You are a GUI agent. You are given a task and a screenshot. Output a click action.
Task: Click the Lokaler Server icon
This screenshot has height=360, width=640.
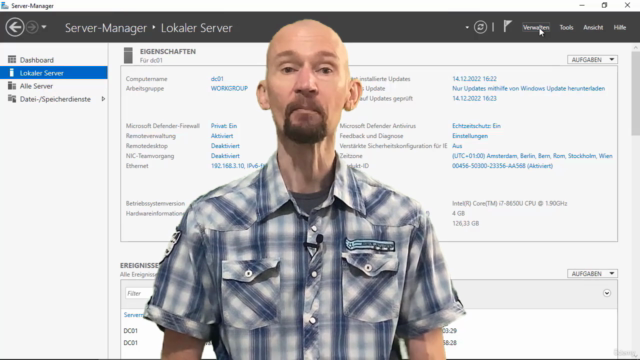click(12, 73)
